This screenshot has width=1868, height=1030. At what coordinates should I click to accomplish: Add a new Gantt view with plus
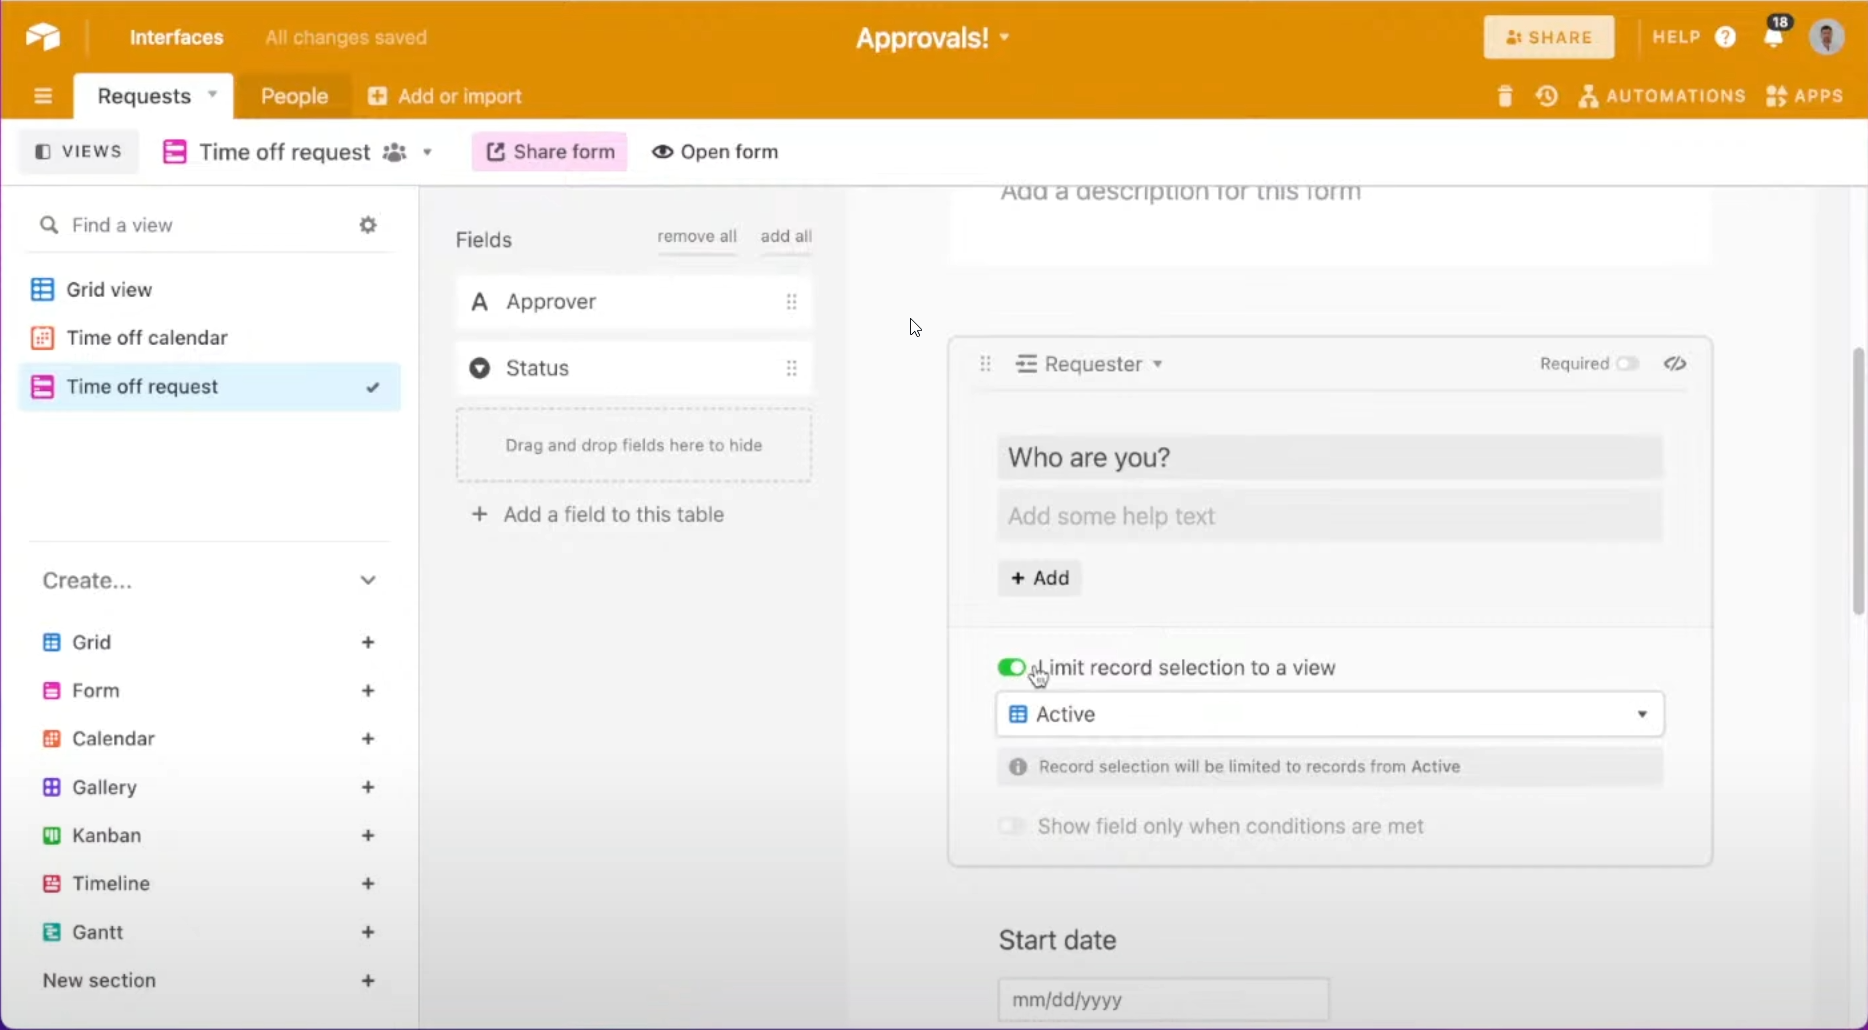point(368,932)
